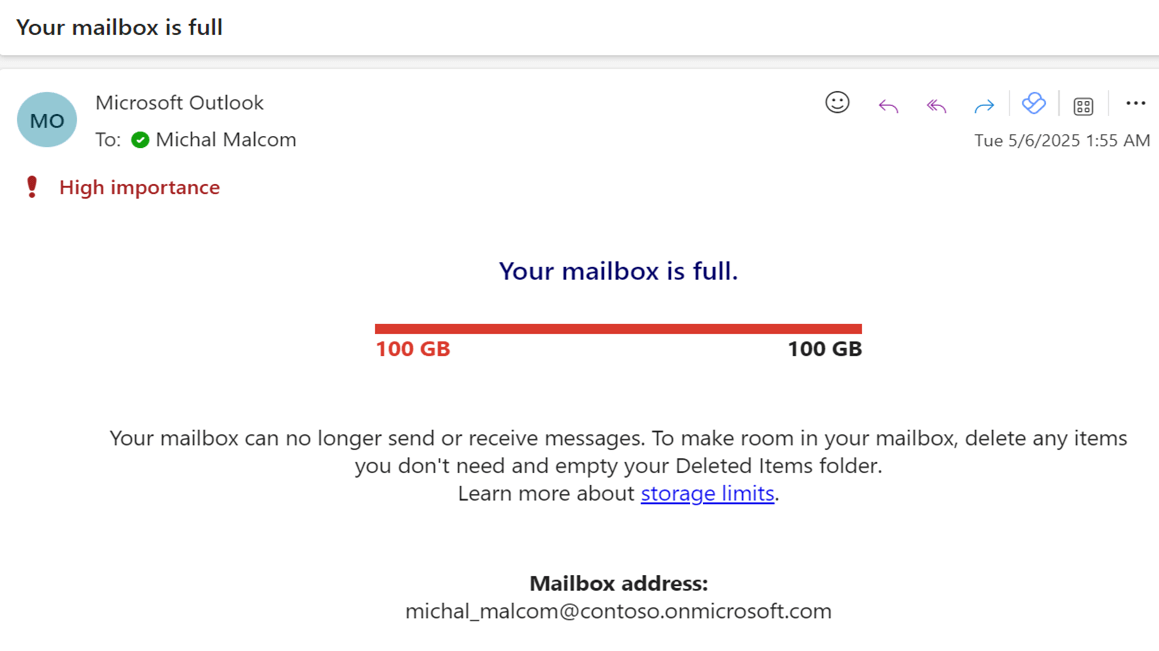Image resolution: width=1159 pixels, height=651 pixels.
Task: Click the High importance label text
Action: pyautogui.click(x=139, y=187)
